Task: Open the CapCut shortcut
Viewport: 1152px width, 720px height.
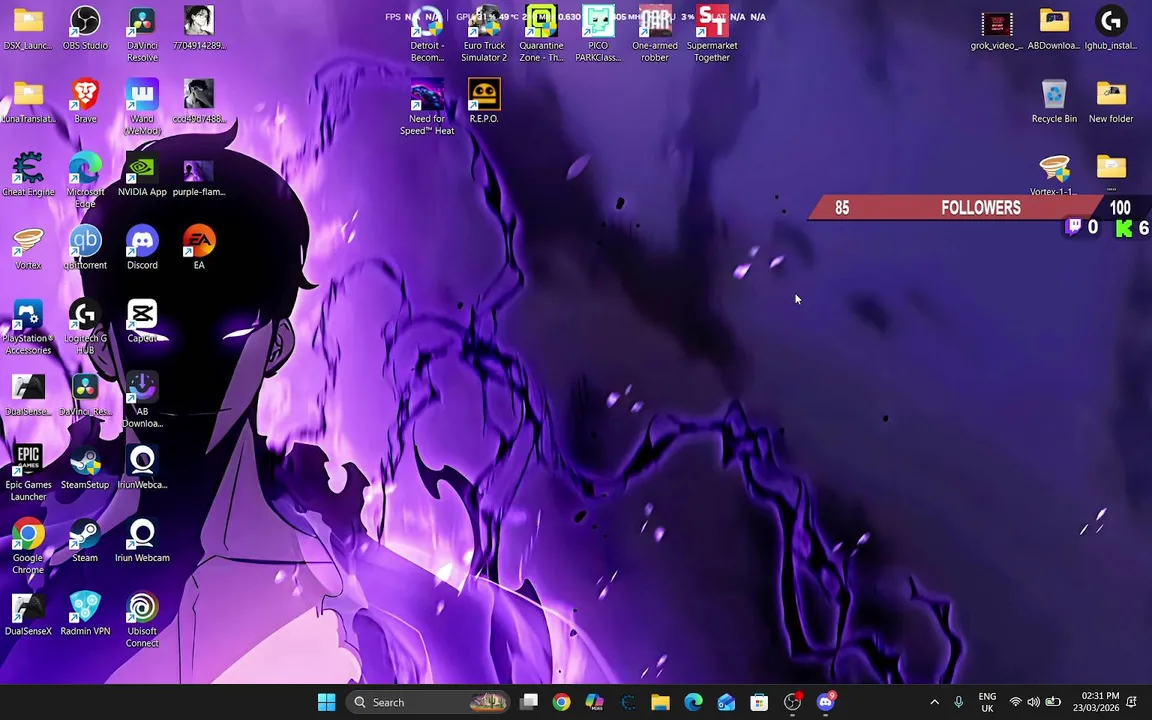Action: pyautogui.click(x=142, y=321)
